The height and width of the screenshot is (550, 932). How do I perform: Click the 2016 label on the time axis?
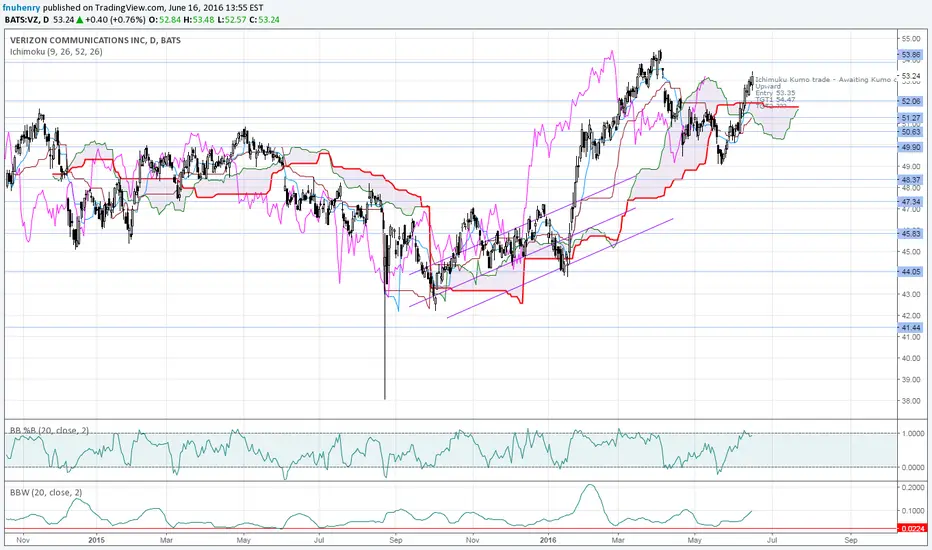(548, 540)
